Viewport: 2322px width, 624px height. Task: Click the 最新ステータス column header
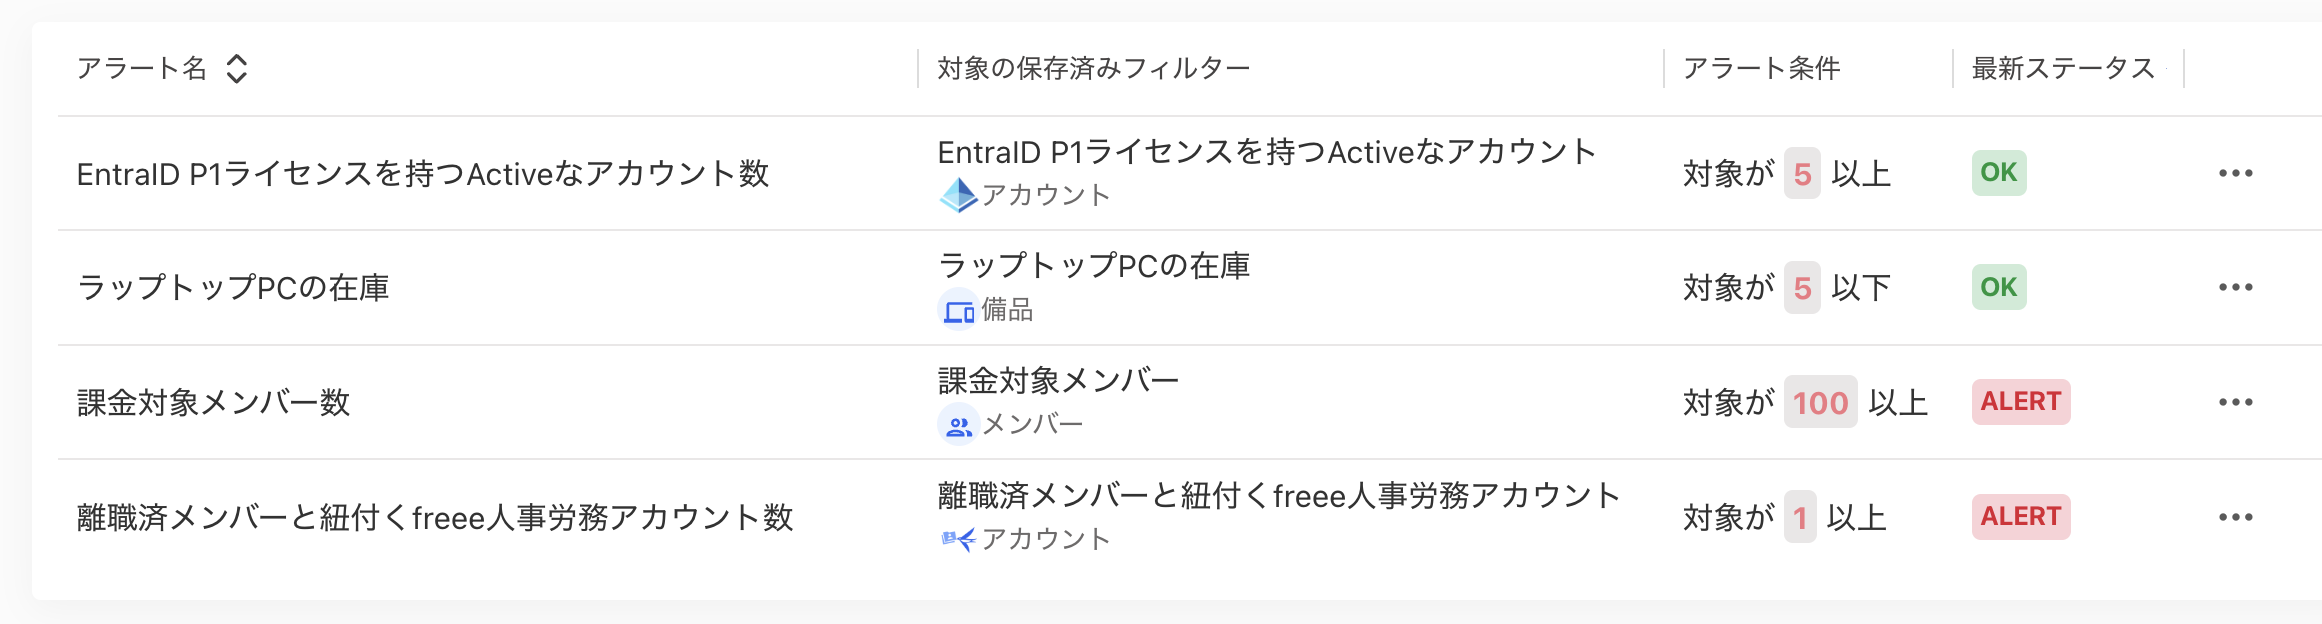[2062, 69]
